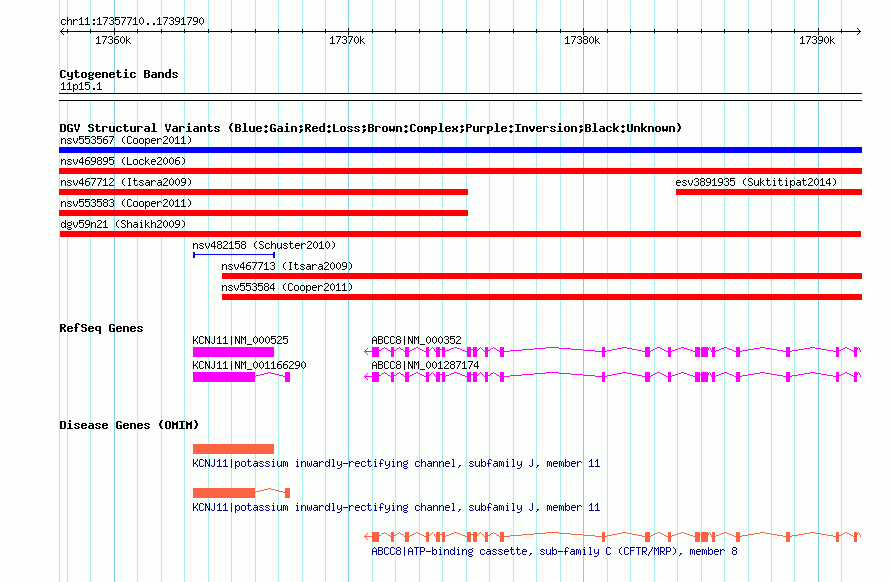Select the red bar for nsv467712
Image resolution: width=890 pixels, height=582 pixels.
pyautogui.click(x=263, y=192)
